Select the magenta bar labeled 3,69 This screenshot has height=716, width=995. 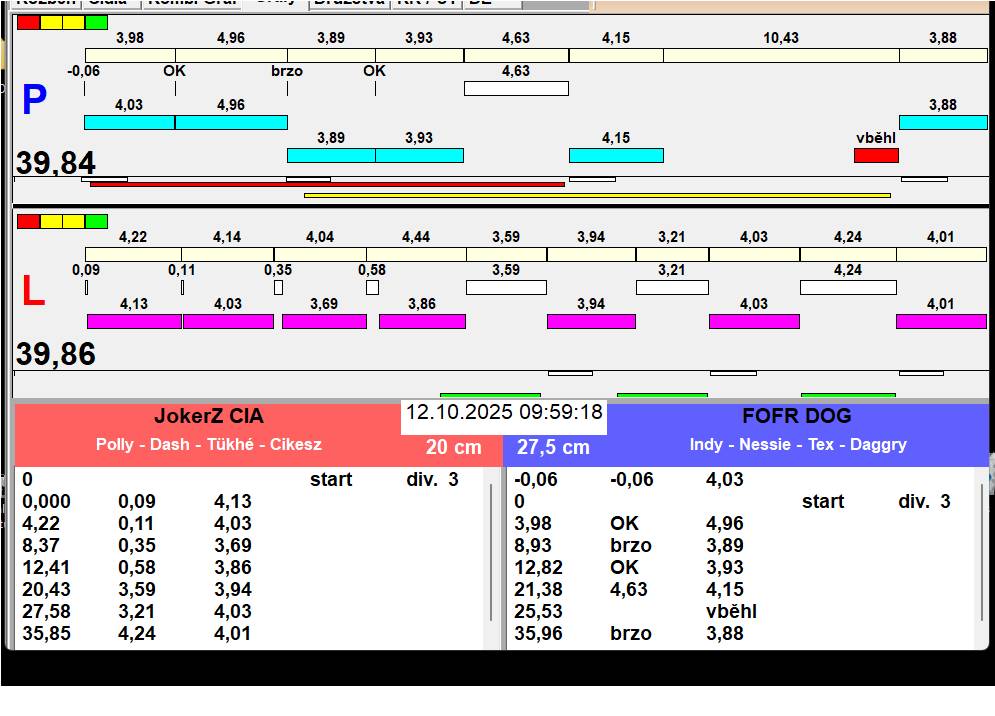(x=324, y=321)
